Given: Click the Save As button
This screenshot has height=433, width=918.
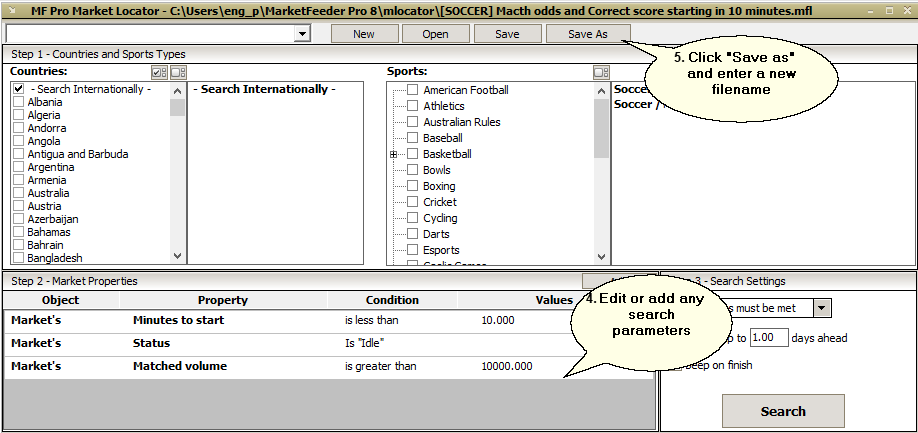Looking at the screenshot, I should point(588,34).
